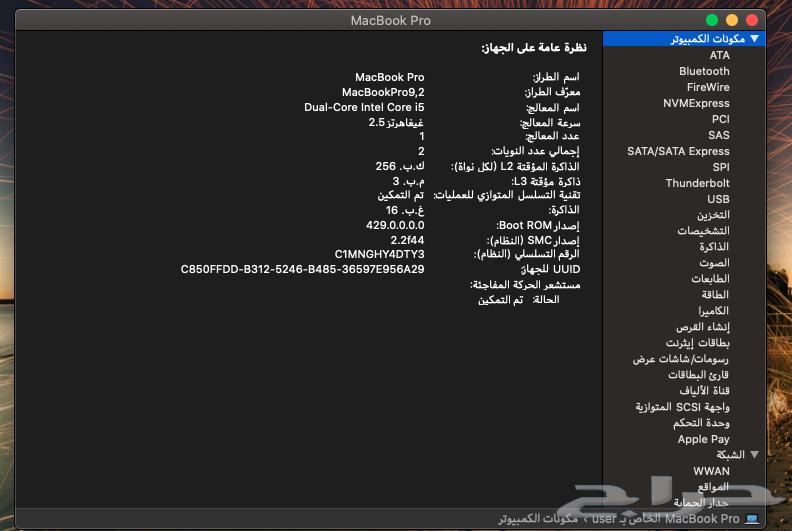Screen dimensions: 792x531
Task: Open the الطابعات printers section
Action: coord(710,279)
